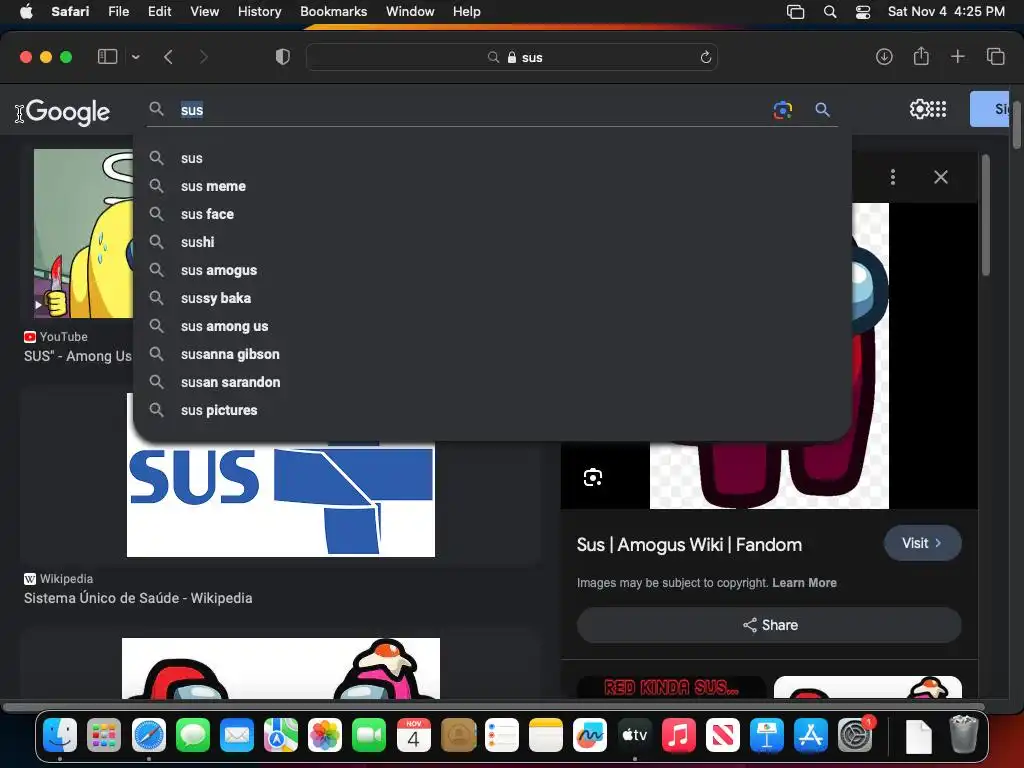Reload the current page
This screenshot has width=1024, height=768.
pos(705,57)
